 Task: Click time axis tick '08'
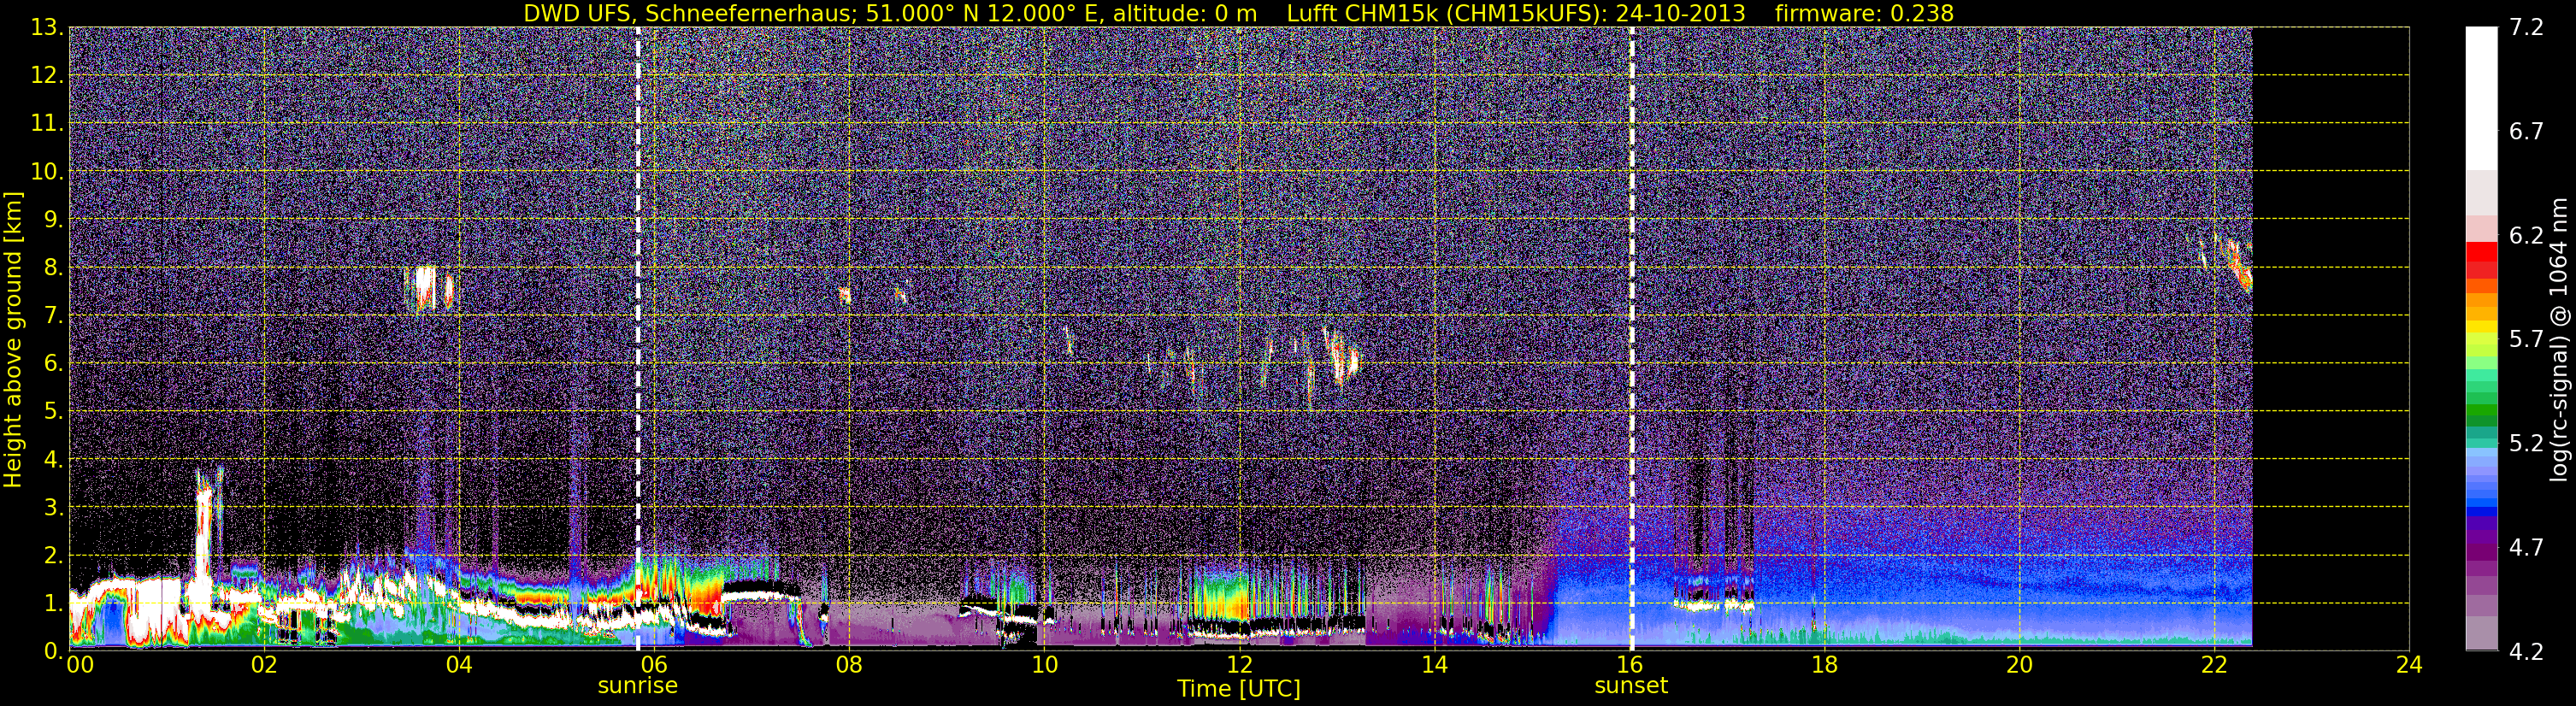pyautogui.click(x=849, y=665)
